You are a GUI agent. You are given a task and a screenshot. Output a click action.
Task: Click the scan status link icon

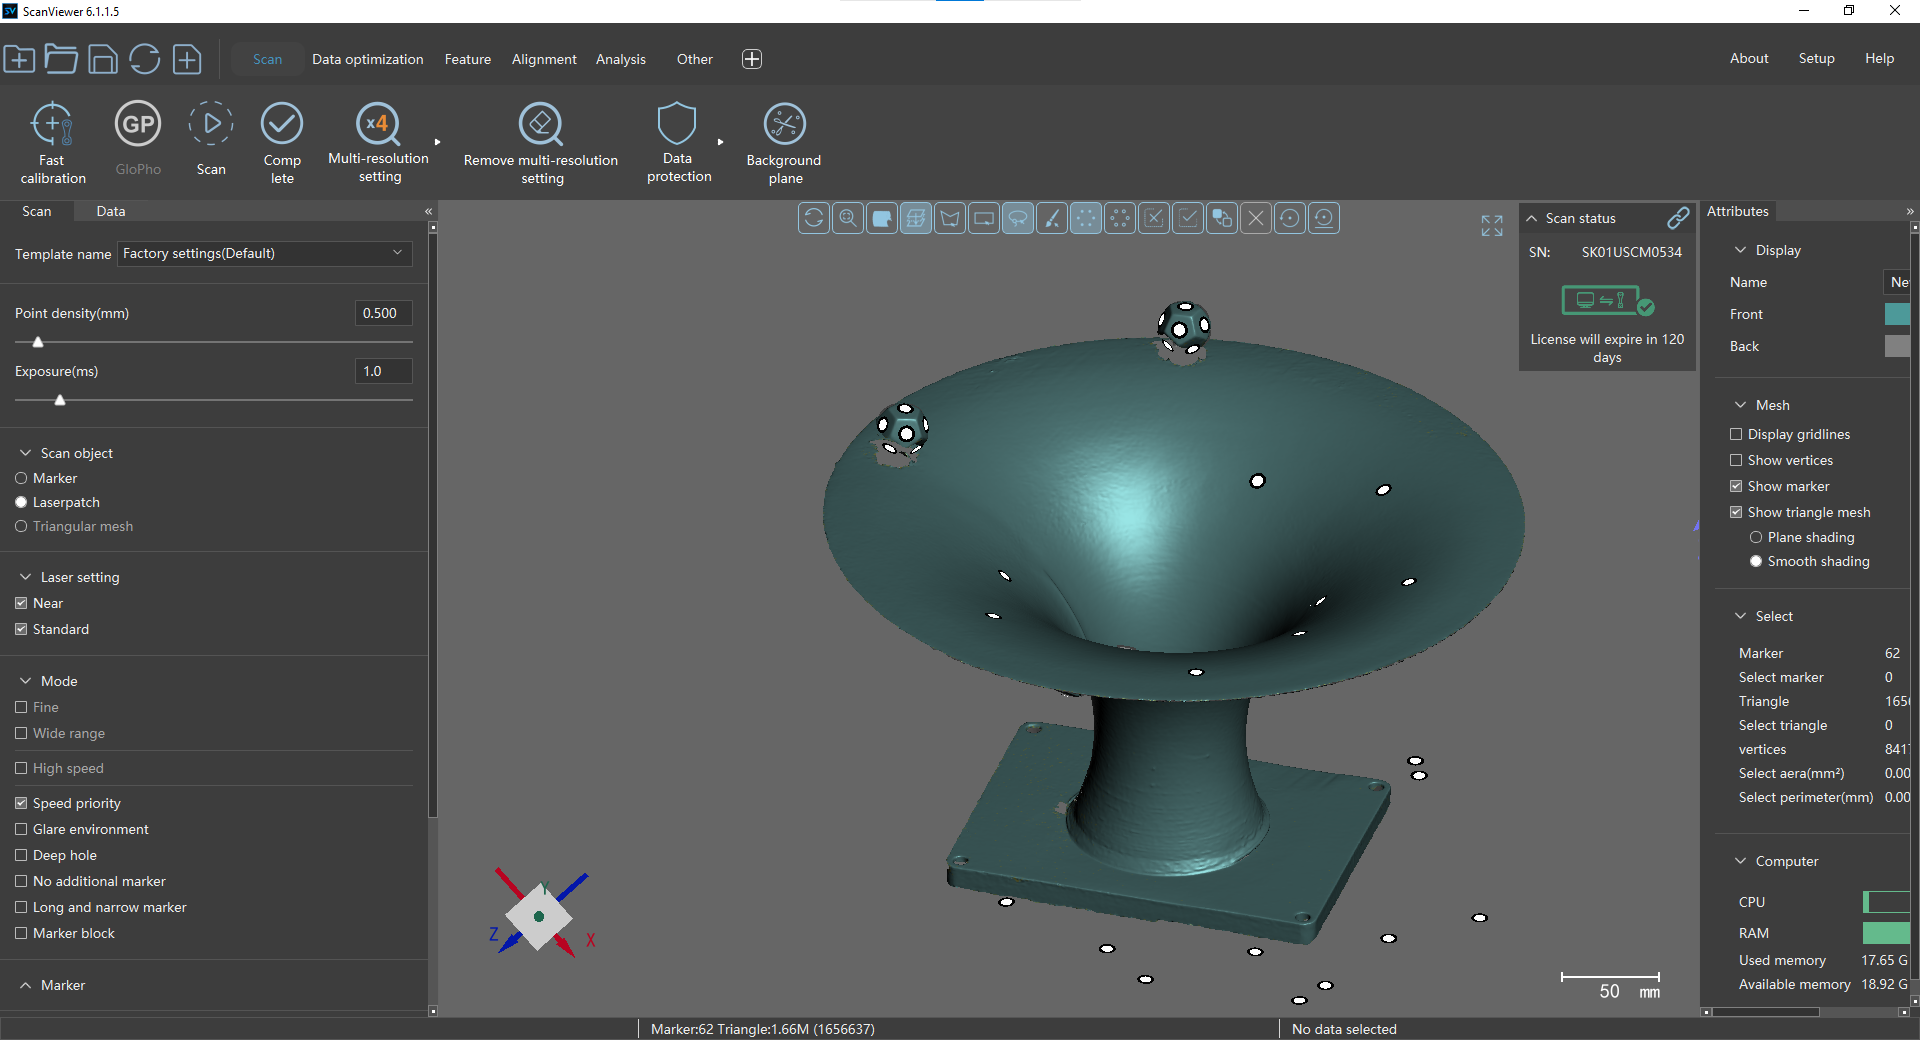click(x=1678, y=217)
